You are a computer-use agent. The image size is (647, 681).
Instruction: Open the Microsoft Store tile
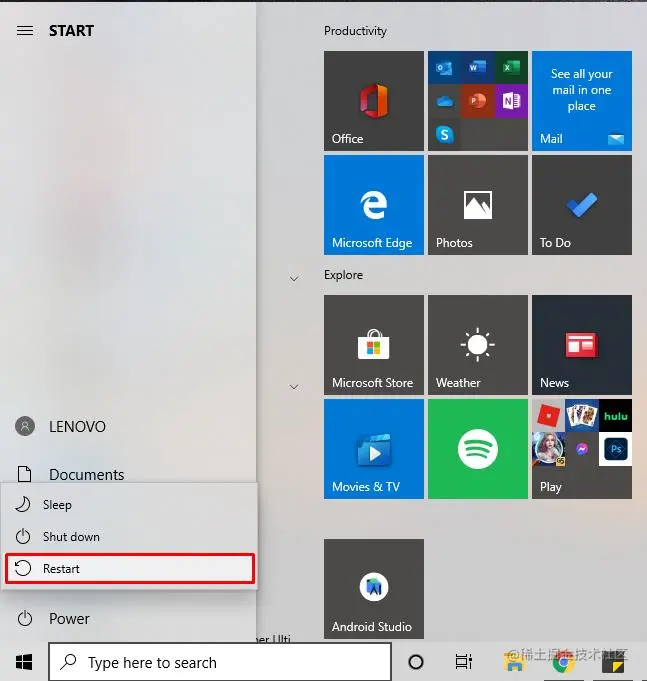[x=373, y=345]
